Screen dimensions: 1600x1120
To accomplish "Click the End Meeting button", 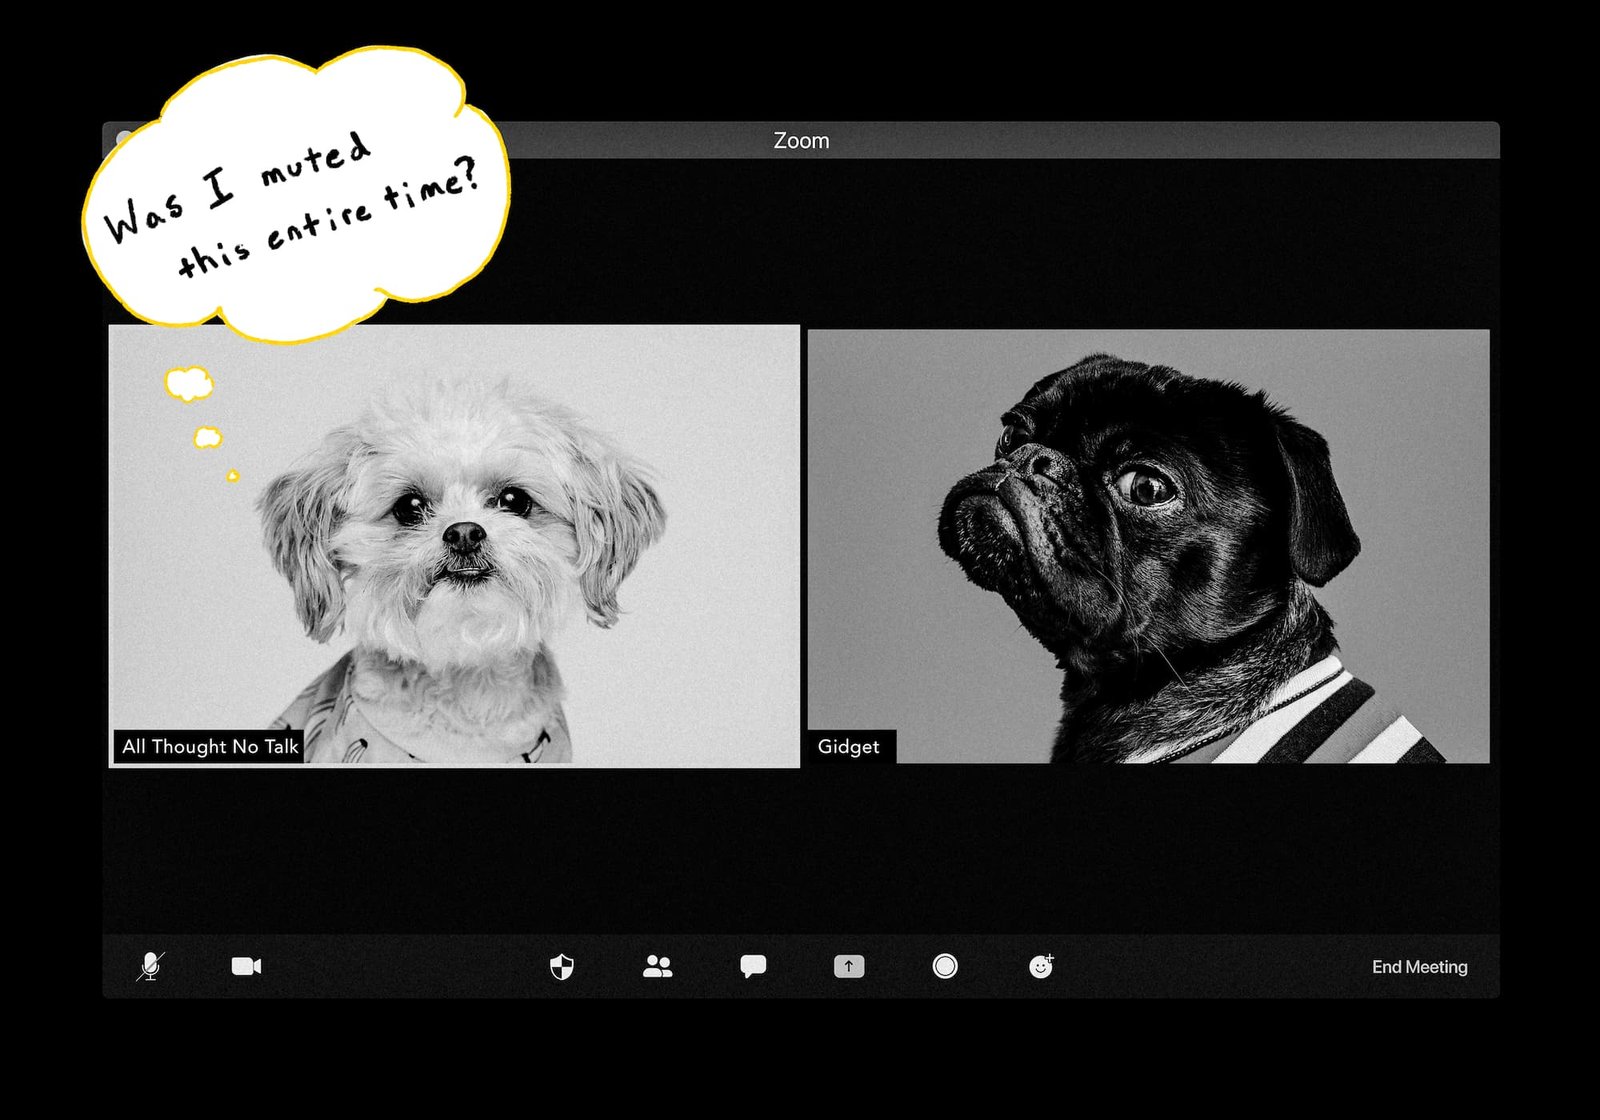I will click(1419, 967).
